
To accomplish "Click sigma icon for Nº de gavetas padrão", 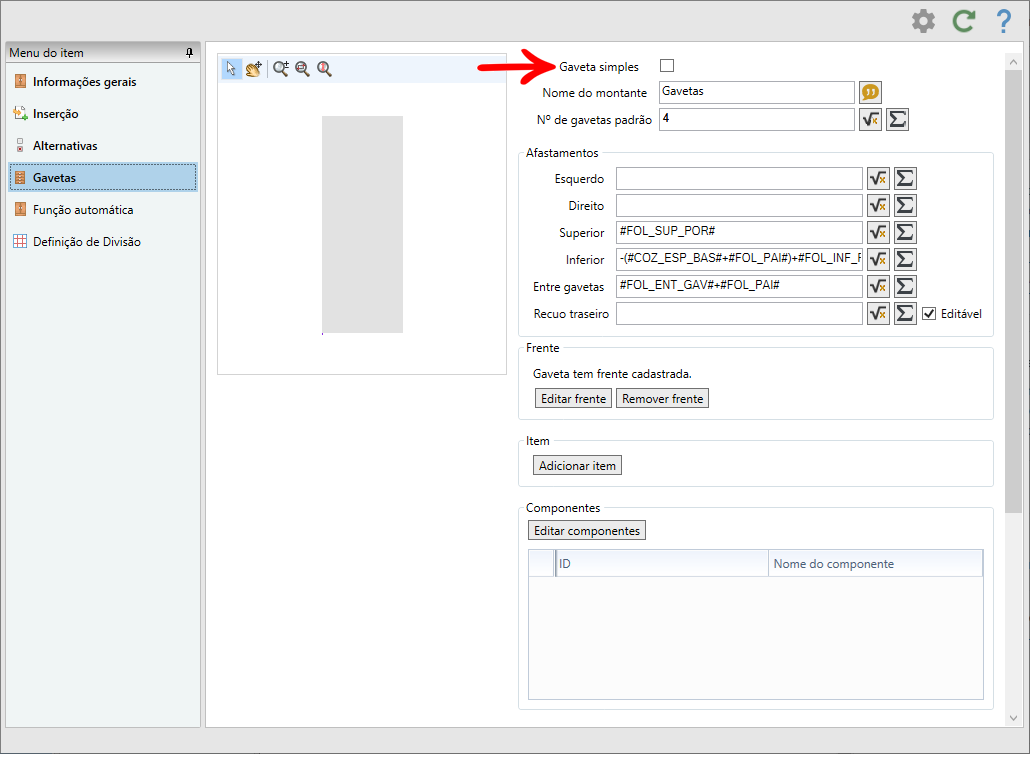I will click(898, 119).
